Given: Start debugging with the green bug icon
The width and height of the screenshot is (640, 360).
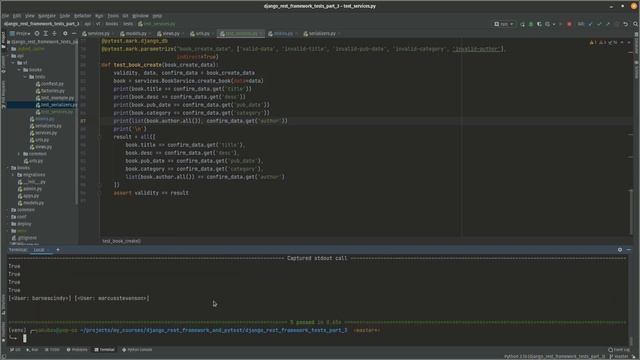Looking at the screenshot, I should coord(531,24).
